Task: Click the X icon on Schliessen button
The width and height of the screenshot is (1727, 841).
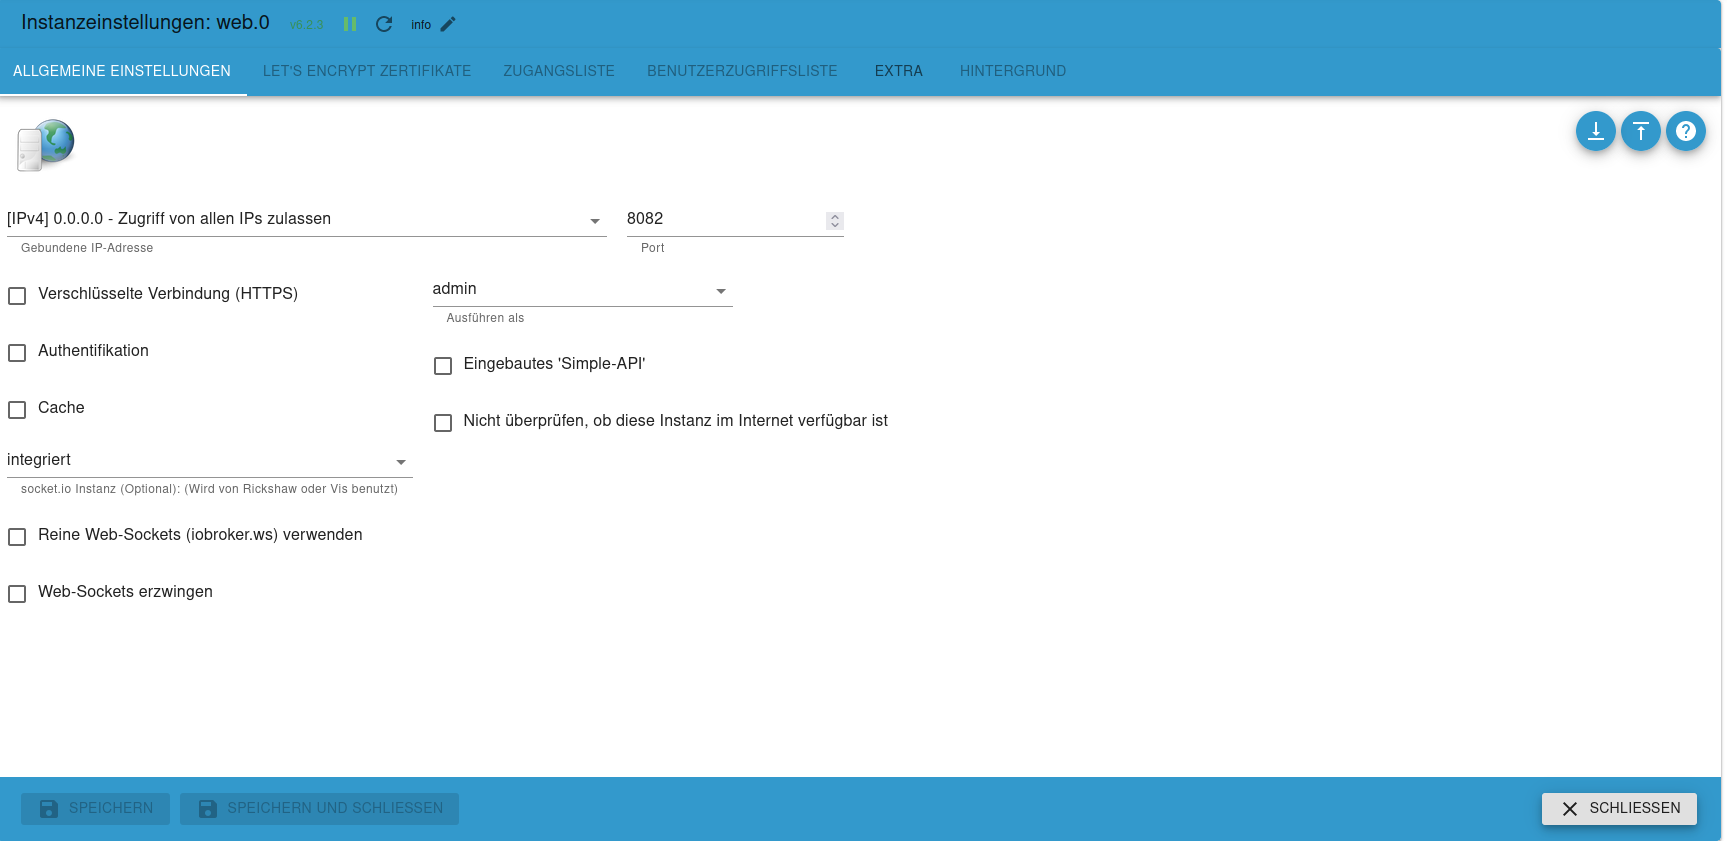Action: (1569, 809)
